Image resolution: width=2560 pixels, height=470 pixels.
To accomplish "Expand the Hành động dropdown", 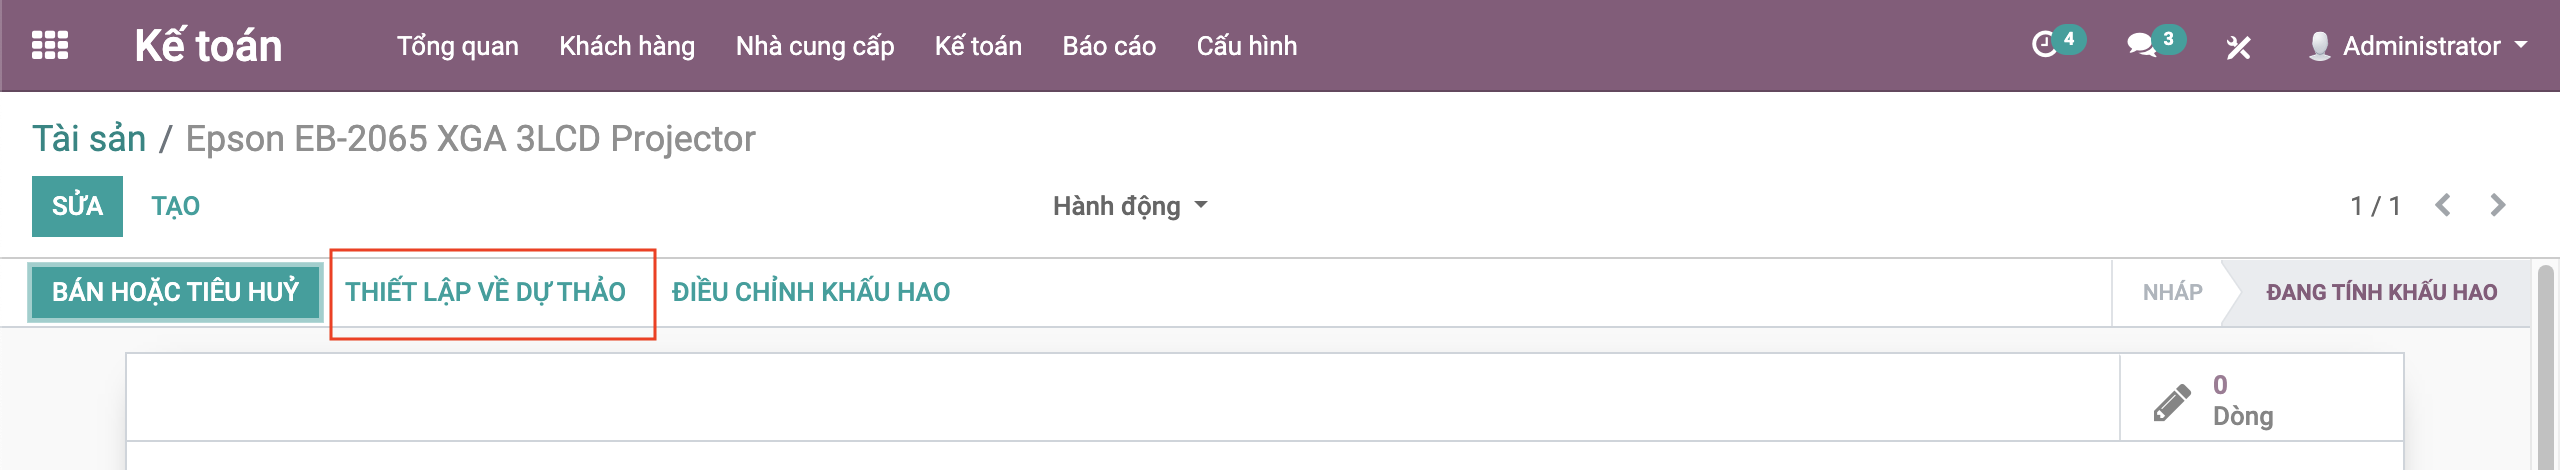I will pos(1130,206).
